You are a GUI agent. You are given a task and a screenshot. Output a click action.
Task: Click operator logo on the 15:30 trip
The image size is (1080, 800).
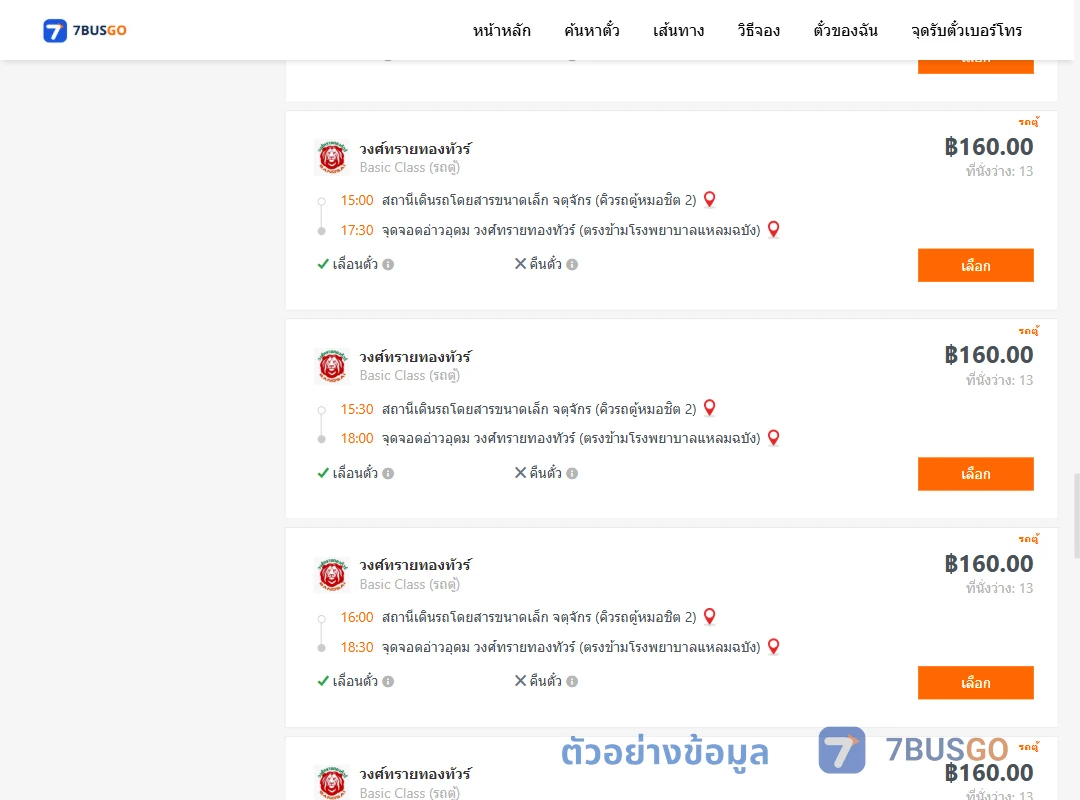click(x=332, y=366)
